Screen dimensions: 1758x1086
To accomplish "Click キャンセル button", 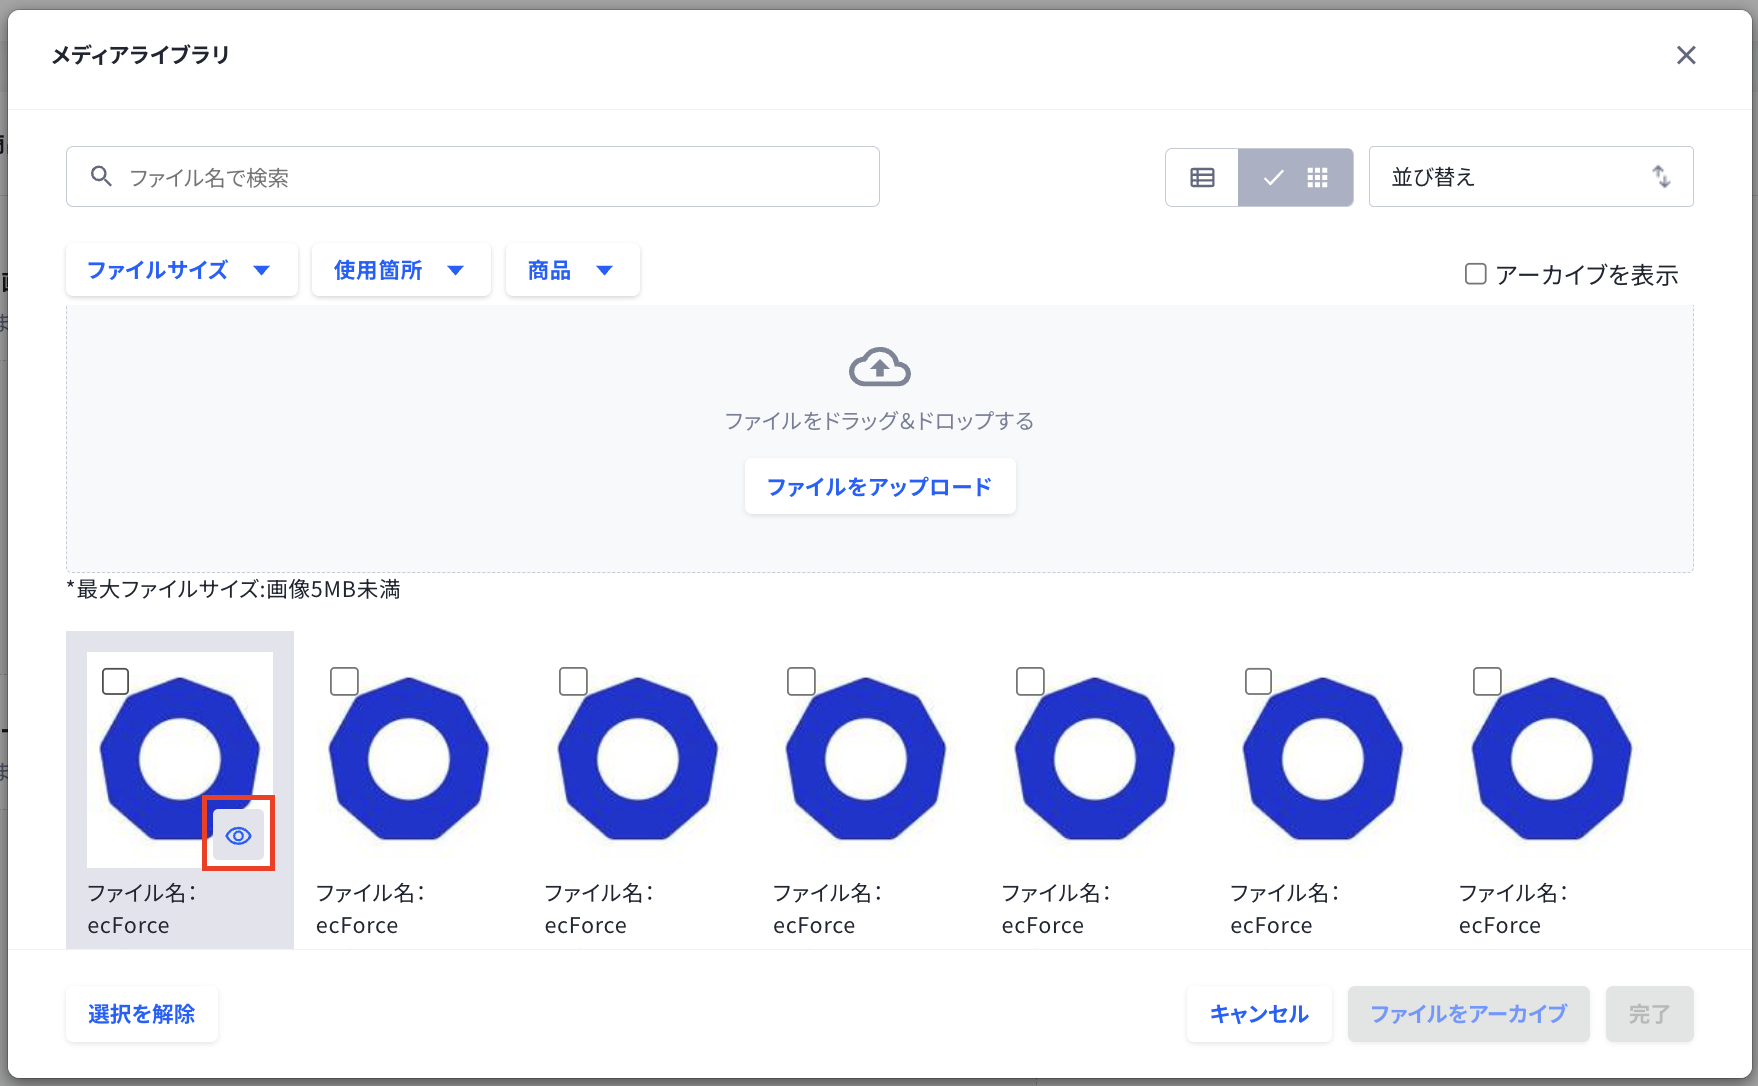I will tap(1259, 1014).
